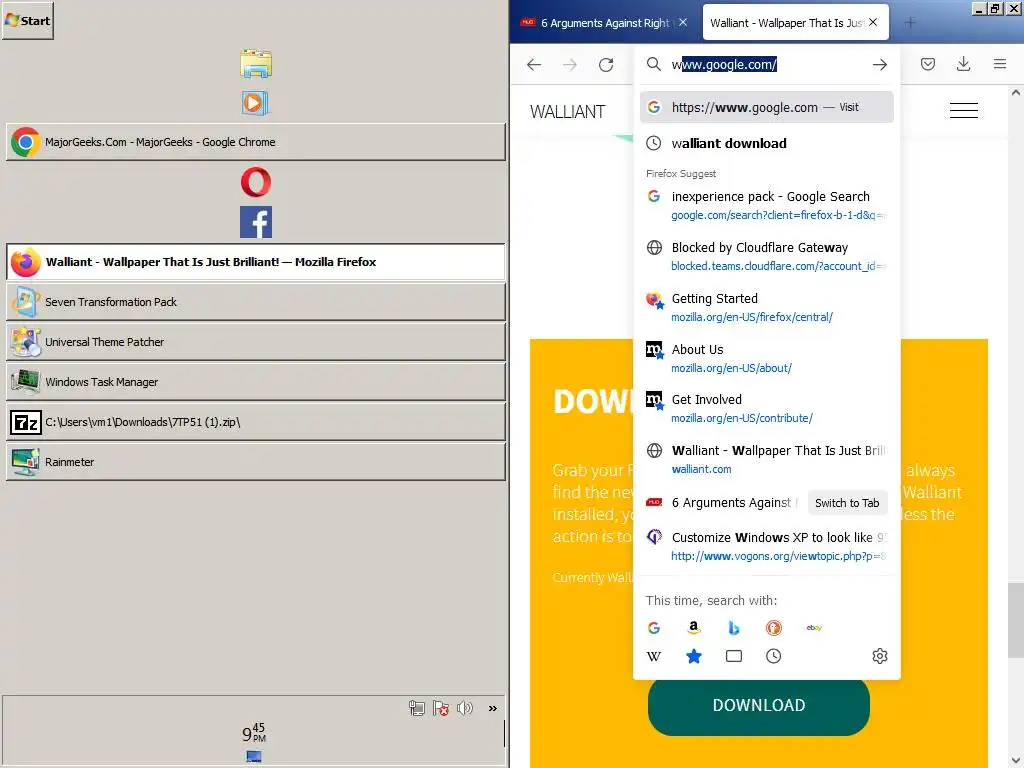The image size is (1024, 768).
Task: Close the Walliant browser tab
Action: click(873, 22)
